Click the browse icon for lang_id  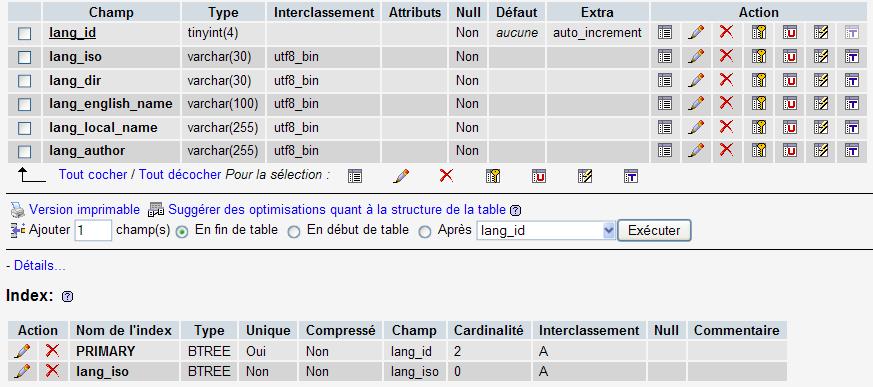(x=664, y=33)
